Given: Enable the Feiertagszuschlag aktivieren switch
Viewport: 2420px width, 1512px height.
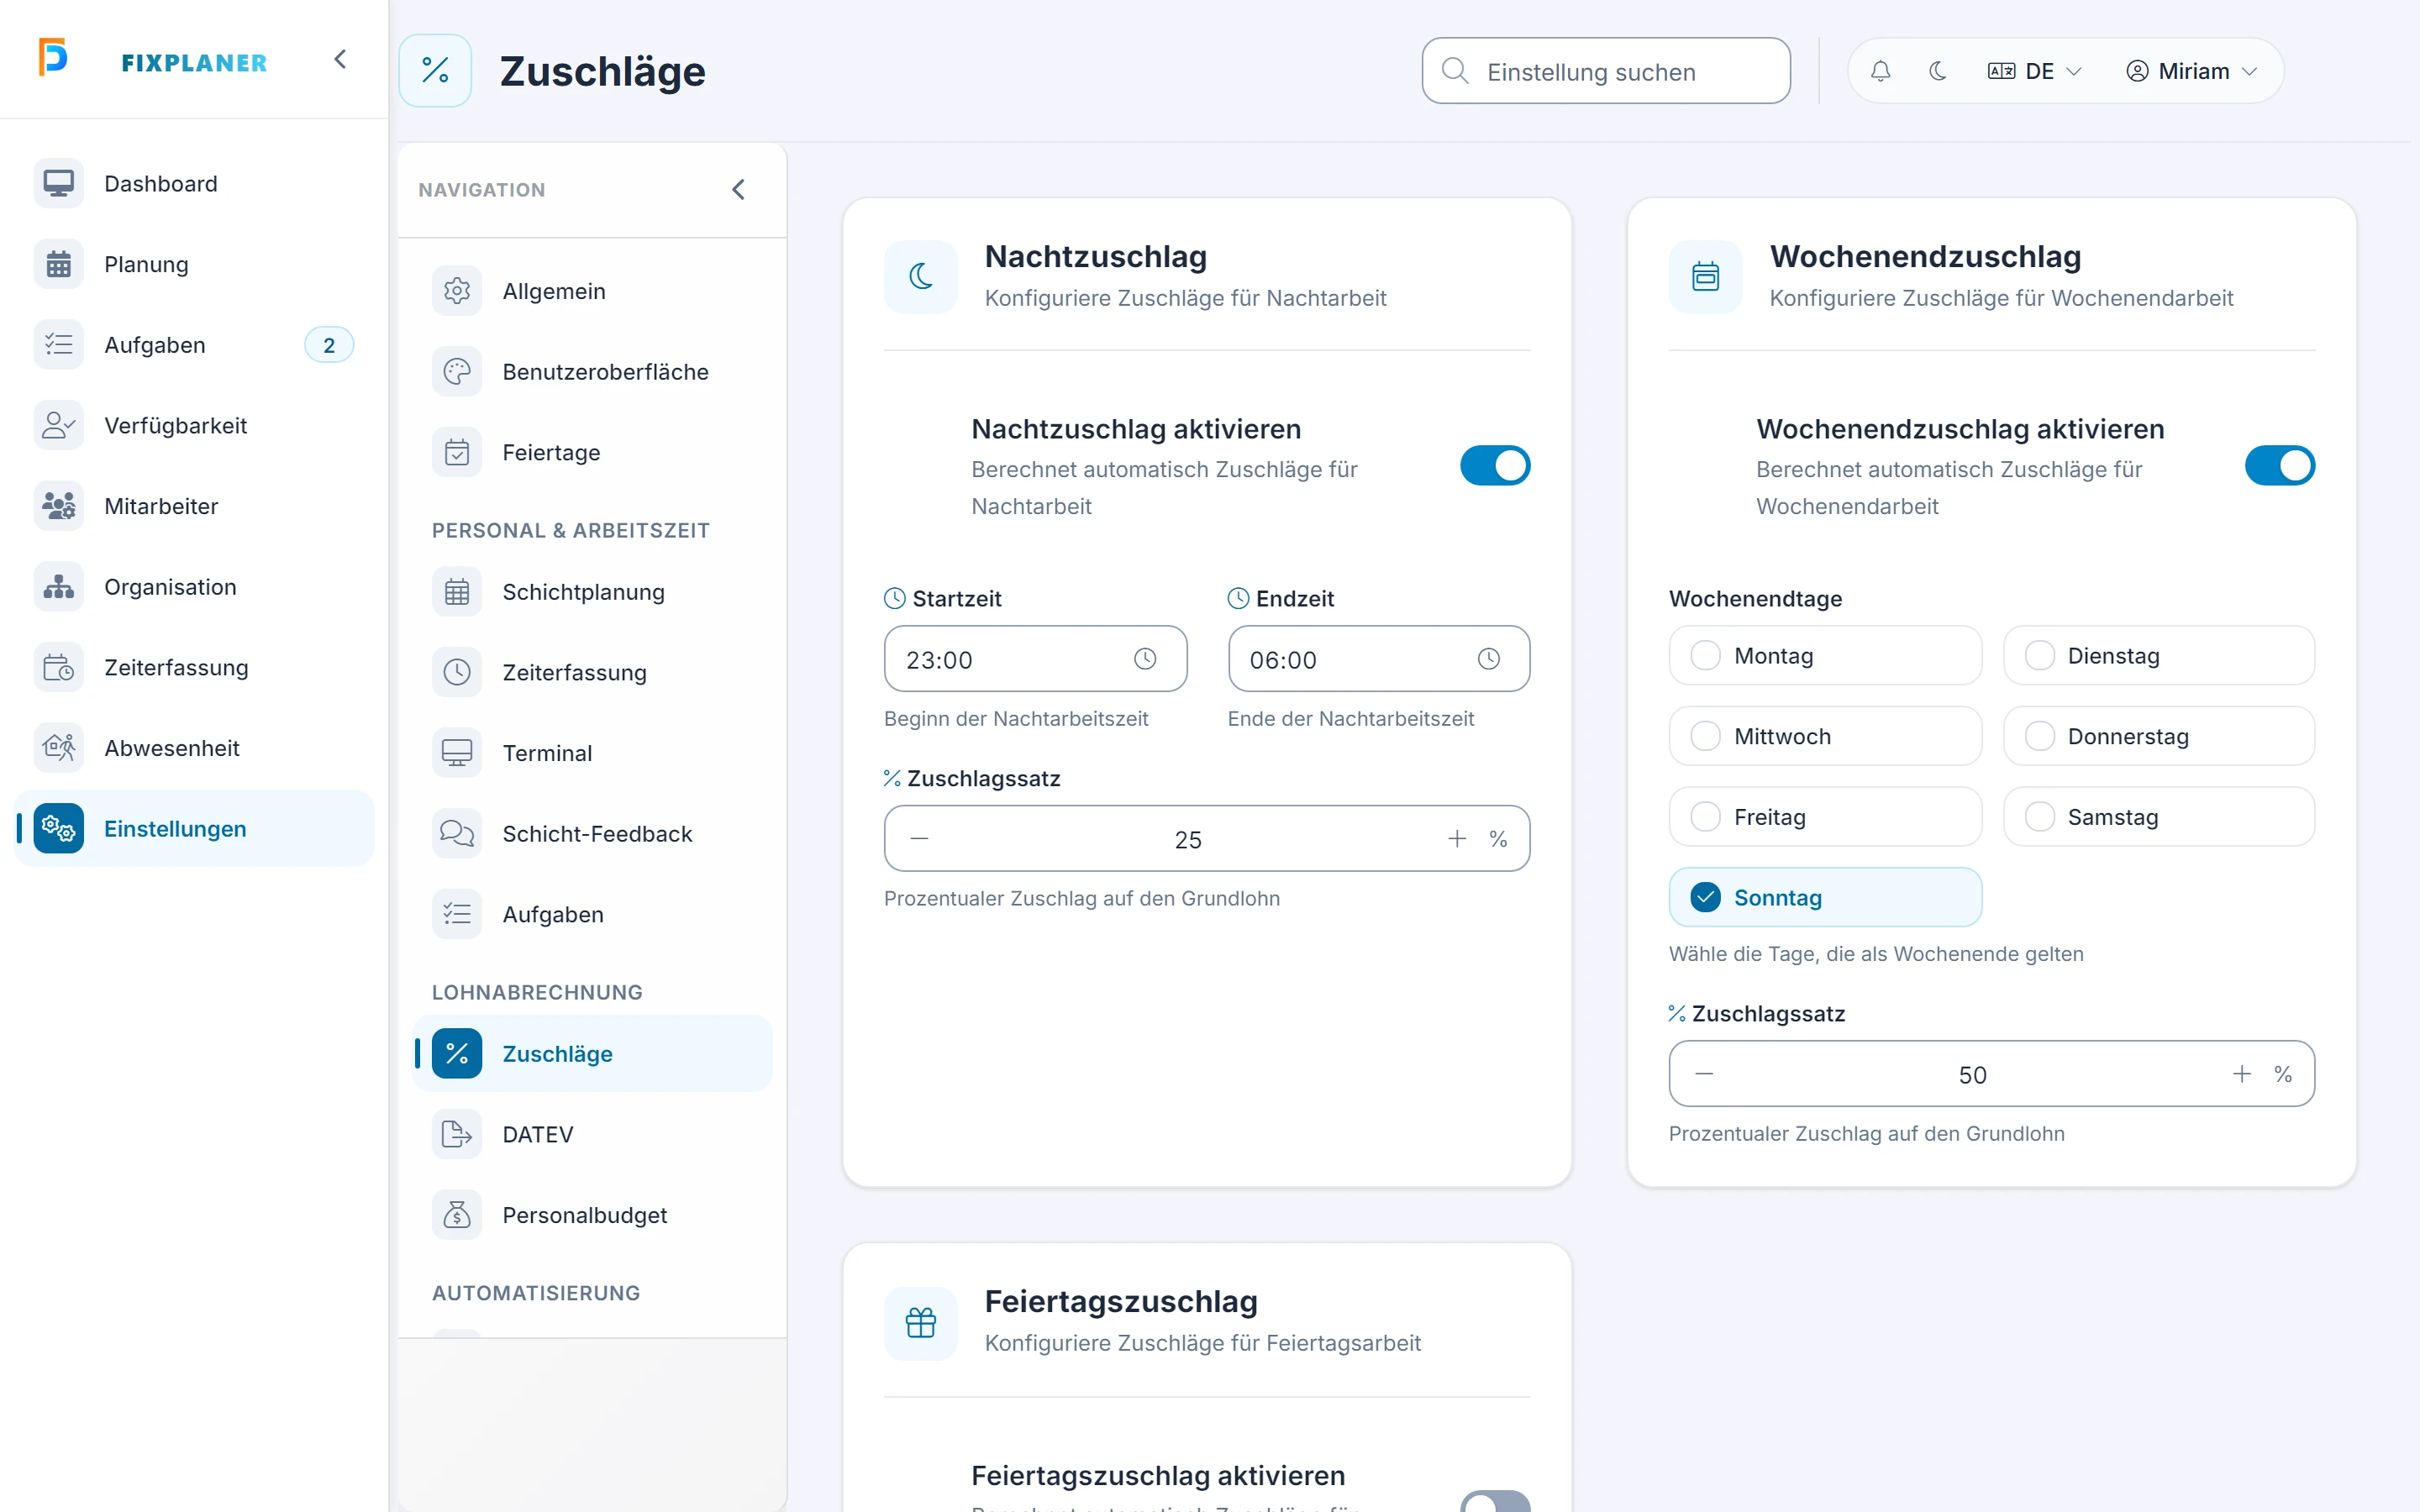Looking at the screenshot, I should click(x=1495, y=1502).
